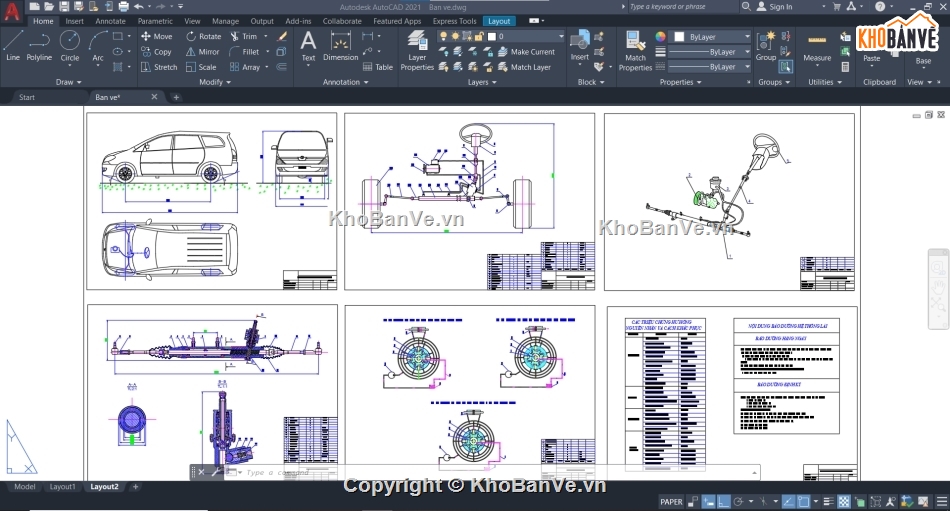Expand the Layers panel dropdown
950x511 pixels.
click(482, 82)
